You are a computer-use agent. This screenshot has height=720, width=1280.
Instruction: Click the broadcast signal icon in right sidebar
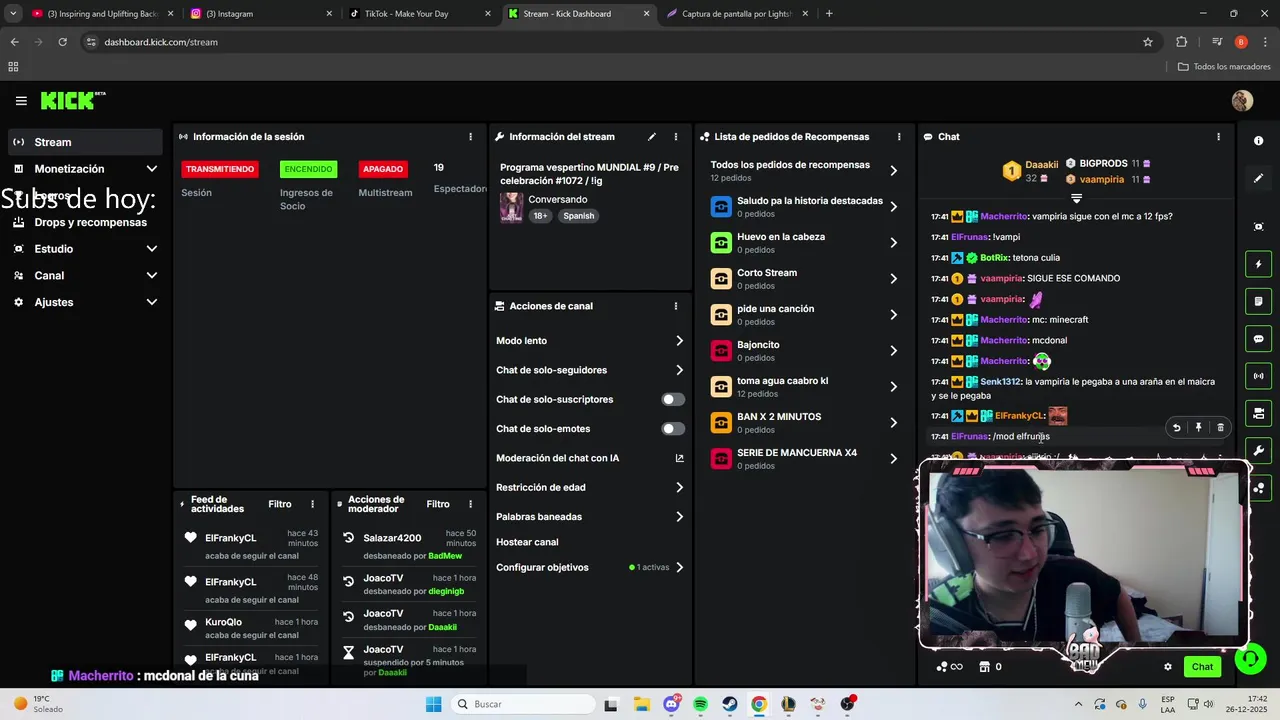point(1258,376)
